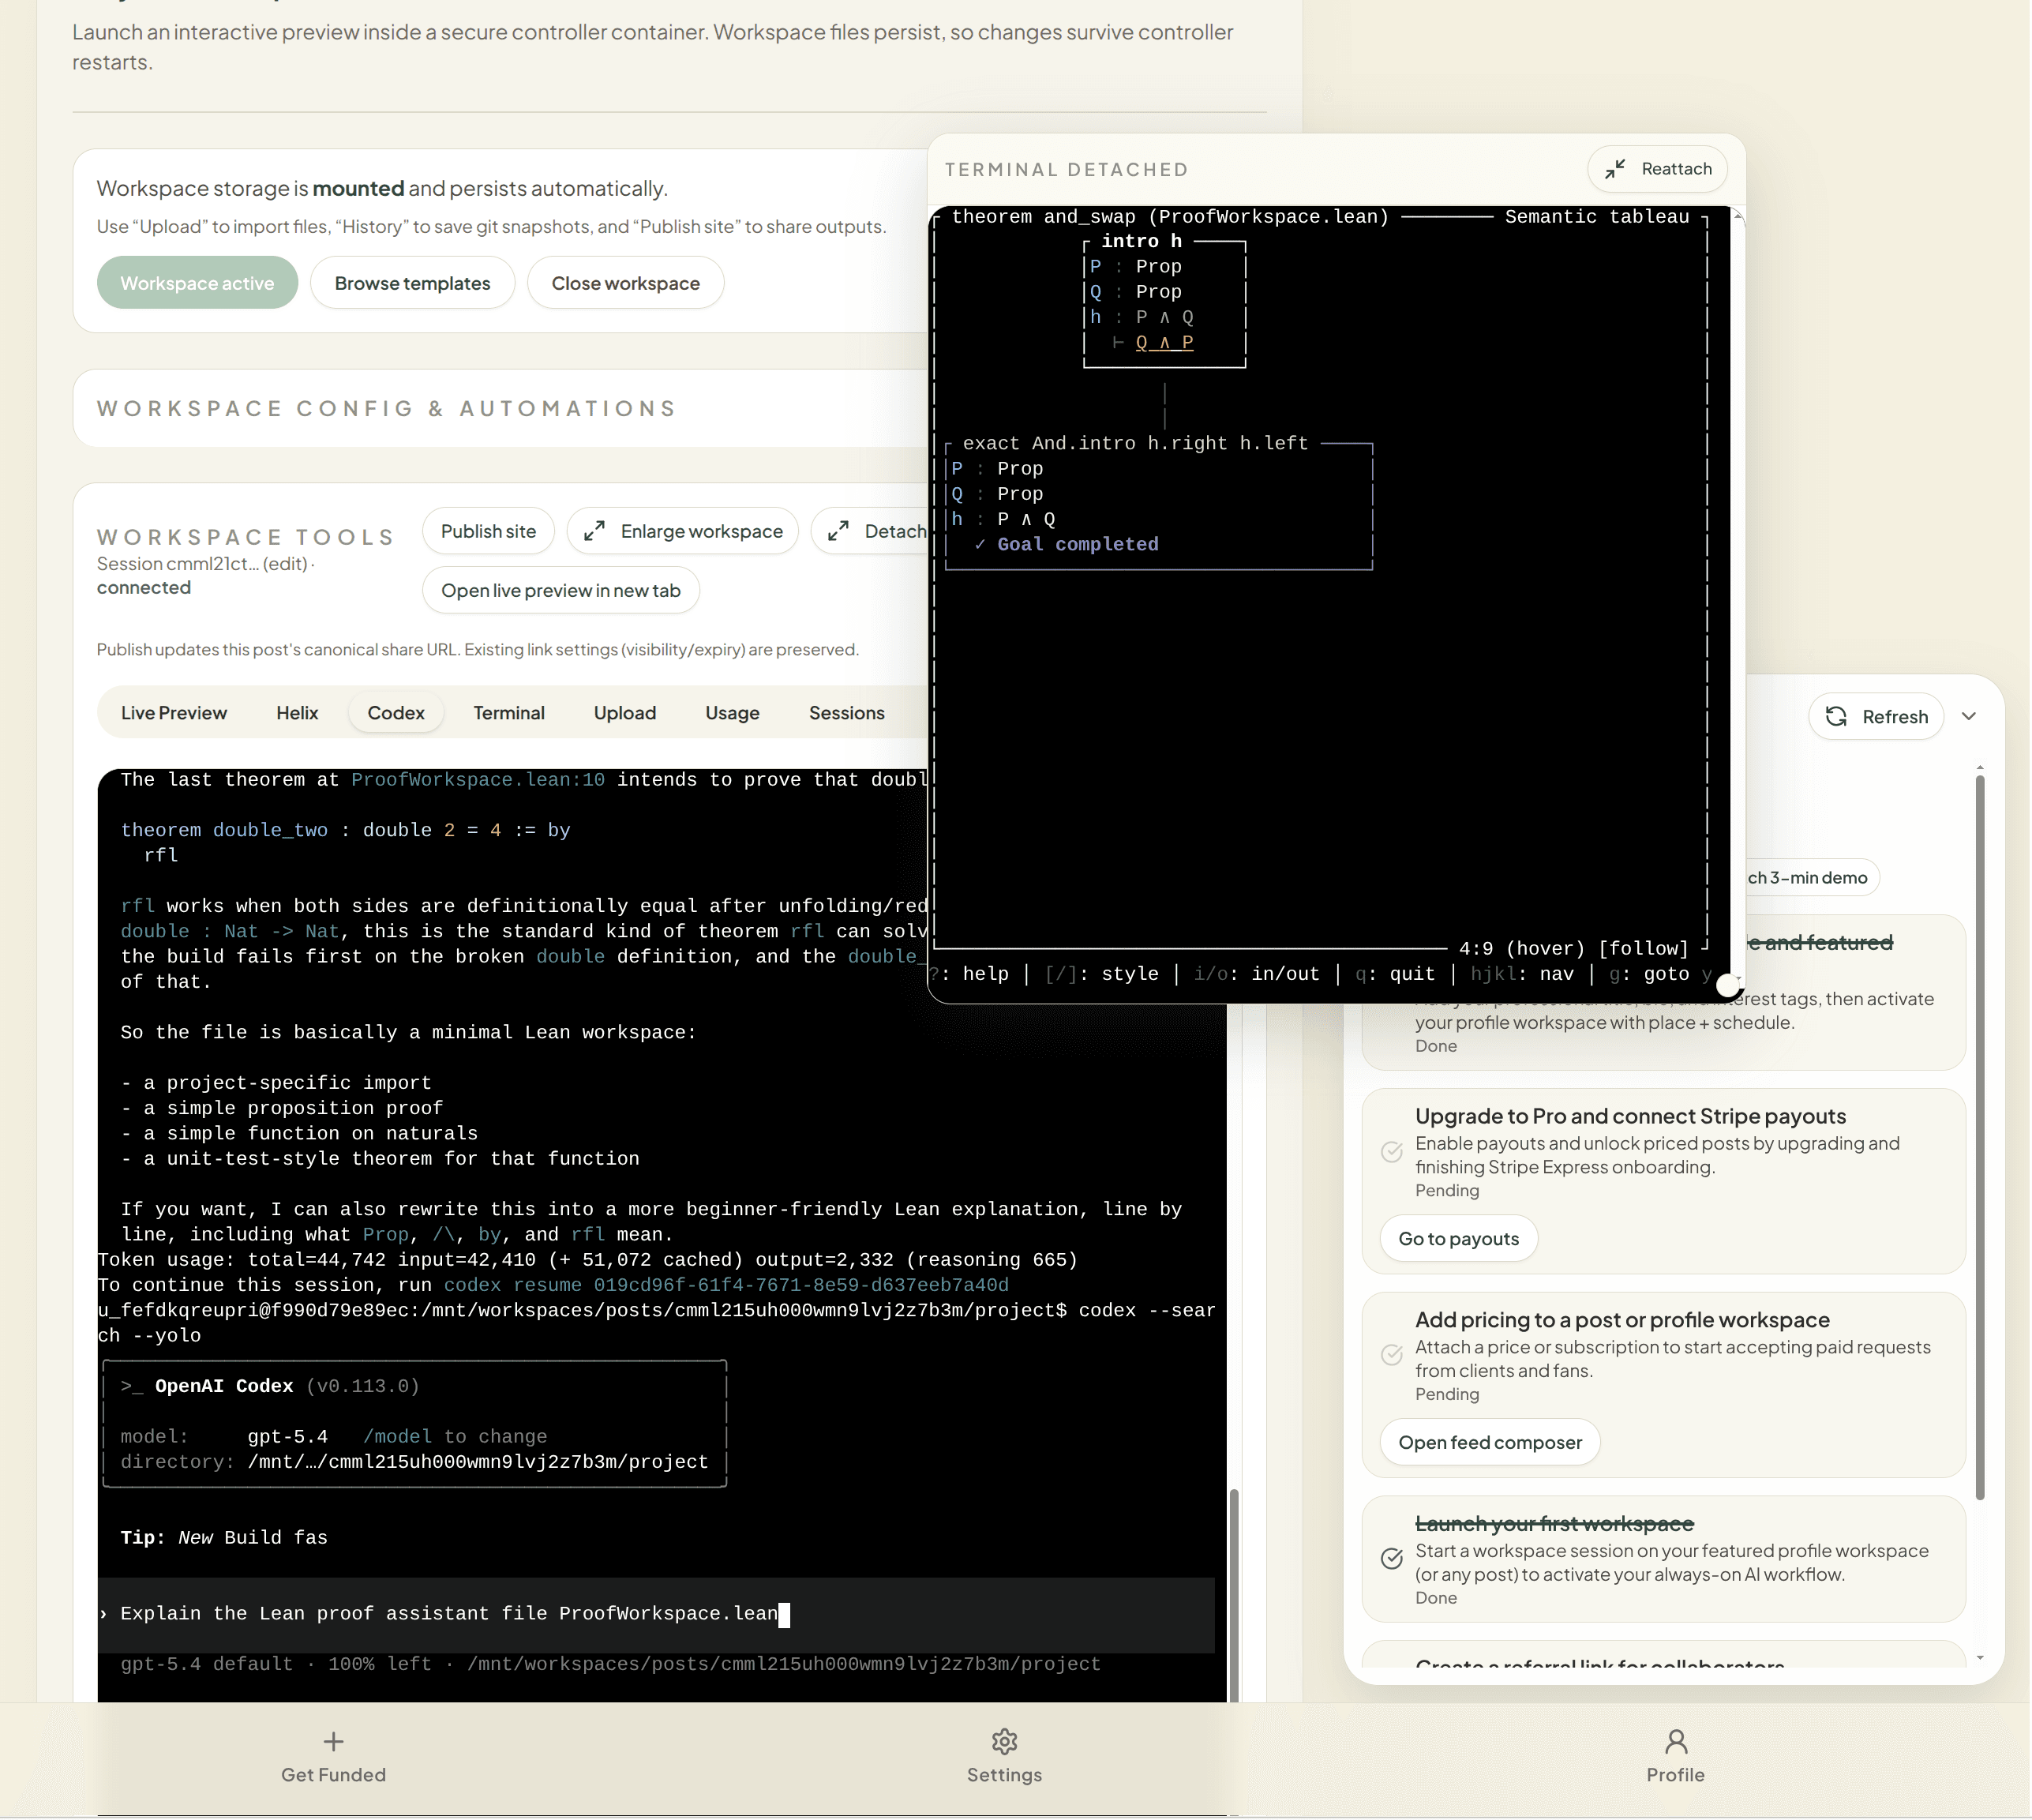
Task: Click the Publish site button
Action: (488, 531)
